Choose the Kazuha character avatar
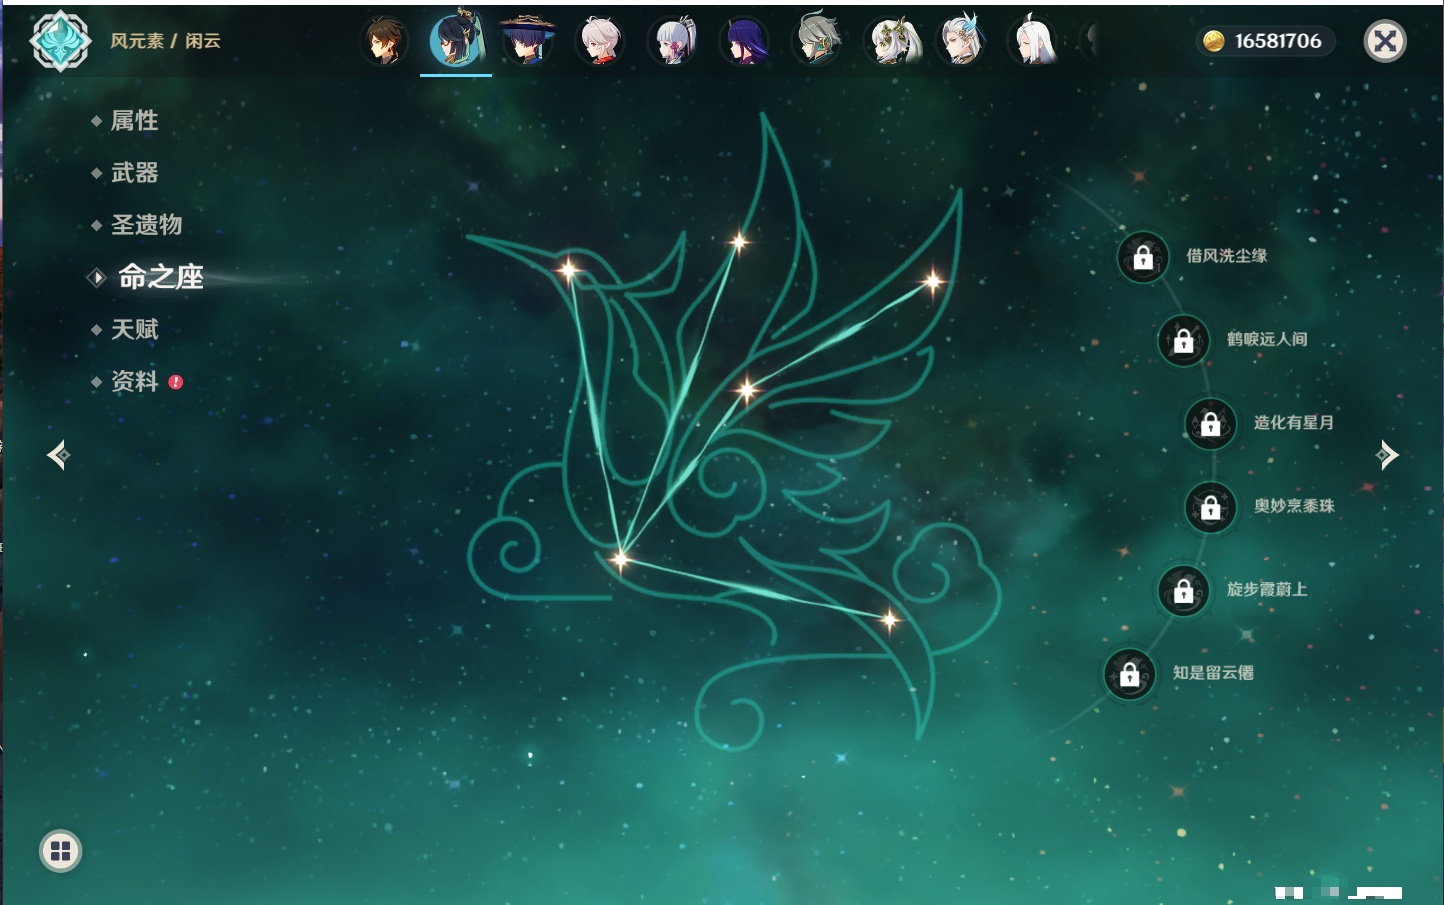 600,42
